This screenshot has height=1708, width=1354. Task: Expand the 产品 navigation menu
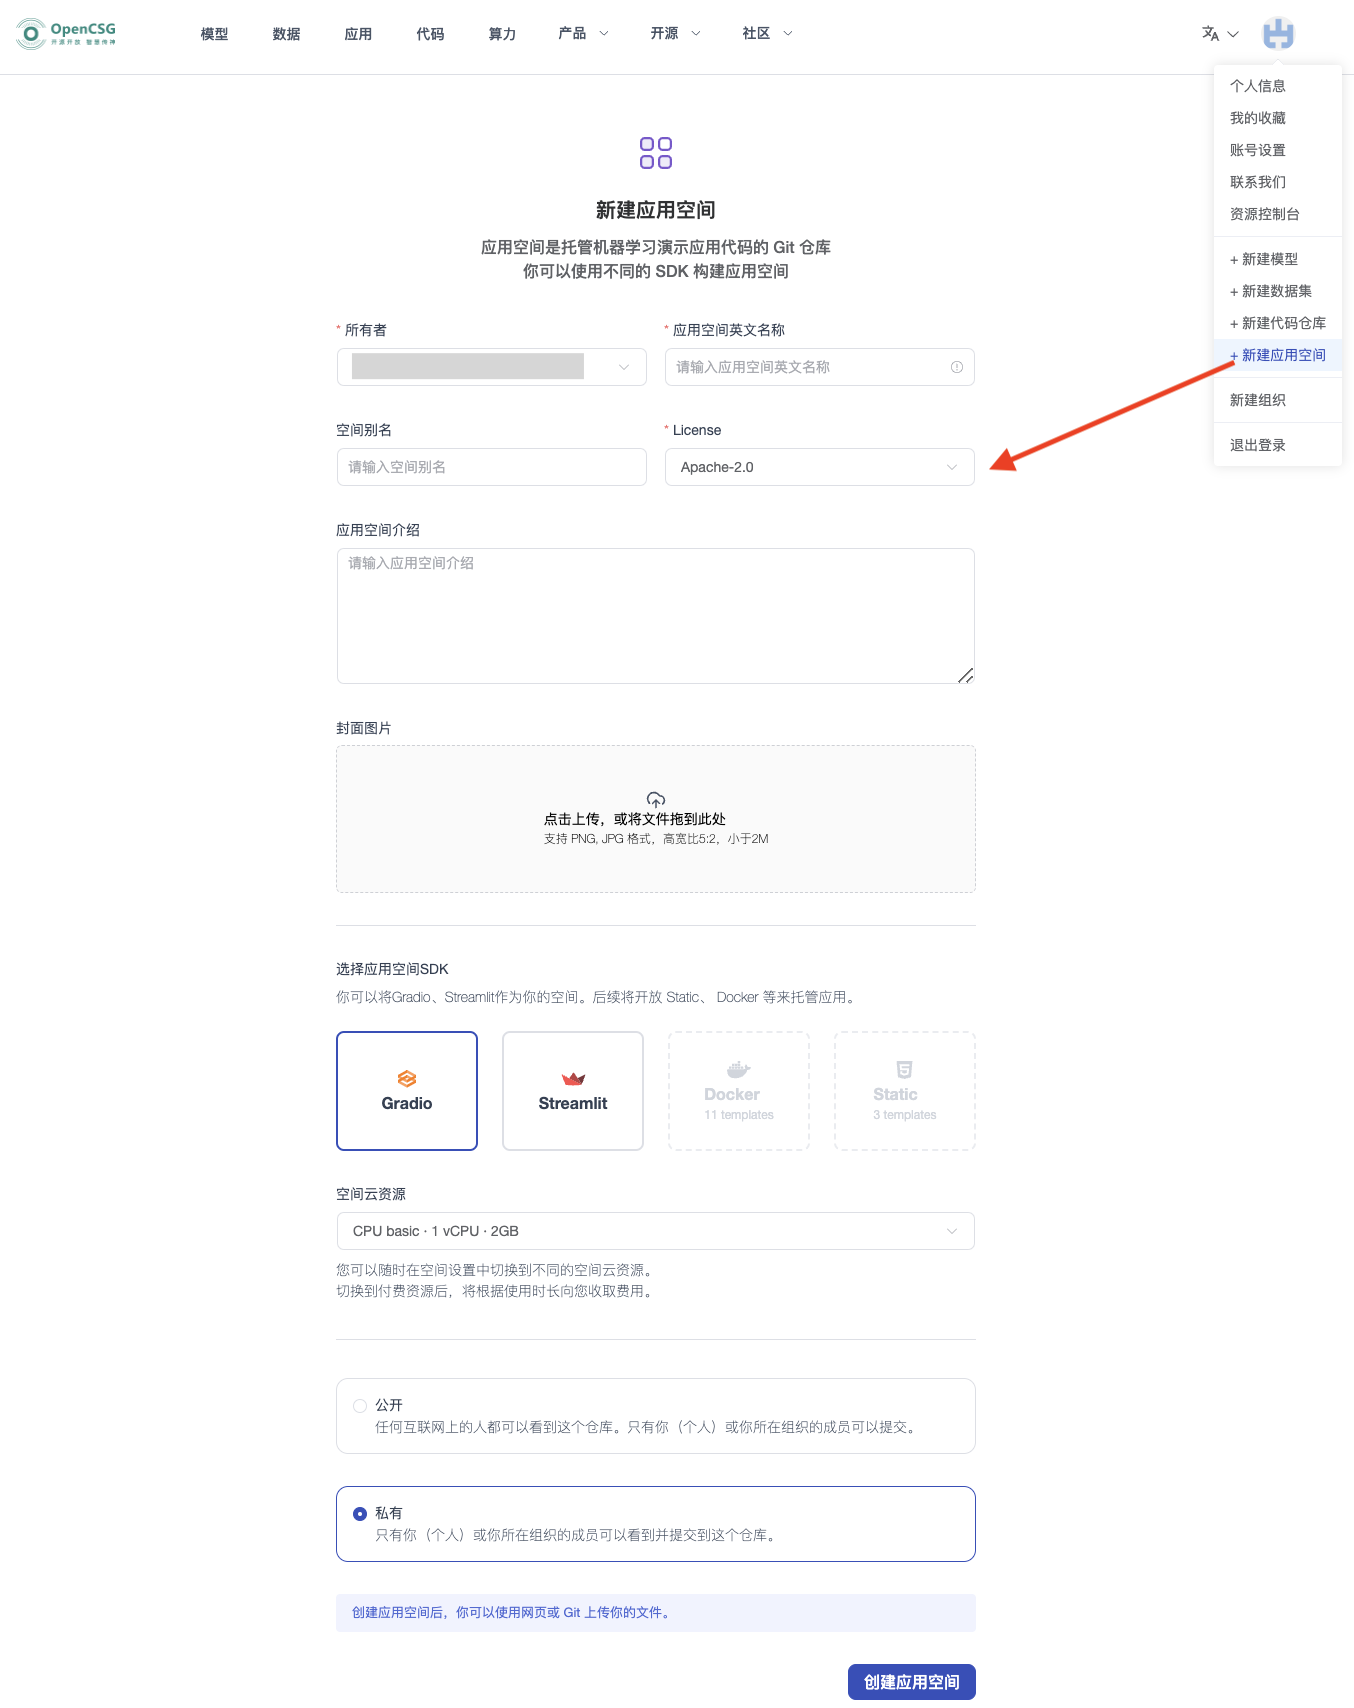point(583,34)
